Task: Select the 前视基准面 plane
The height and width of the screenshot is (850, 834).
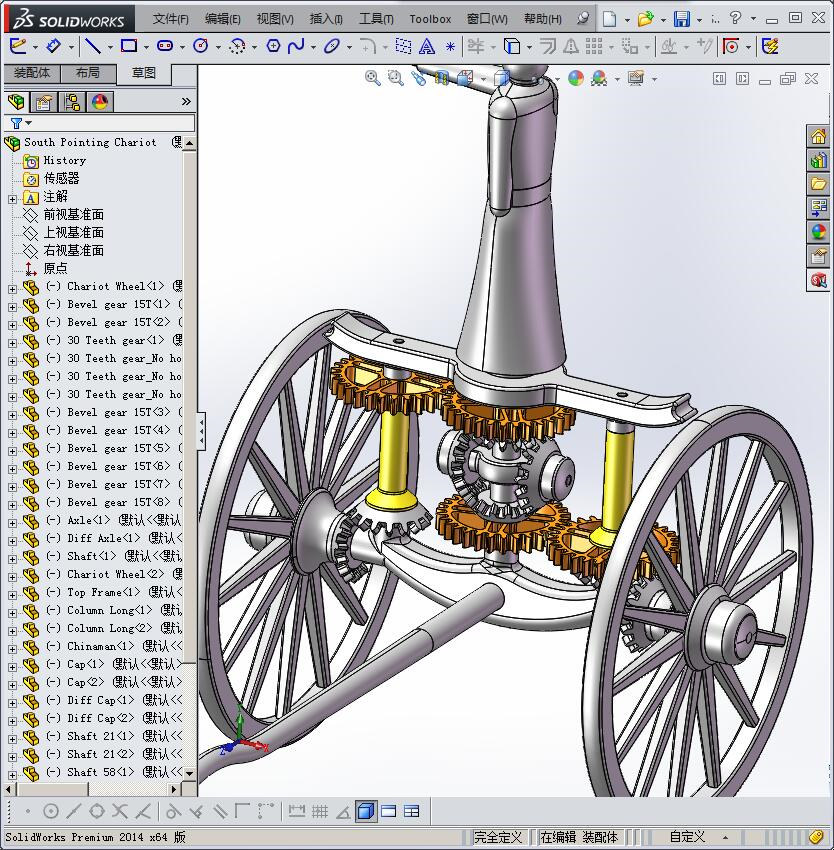Action: click(73, 215)
